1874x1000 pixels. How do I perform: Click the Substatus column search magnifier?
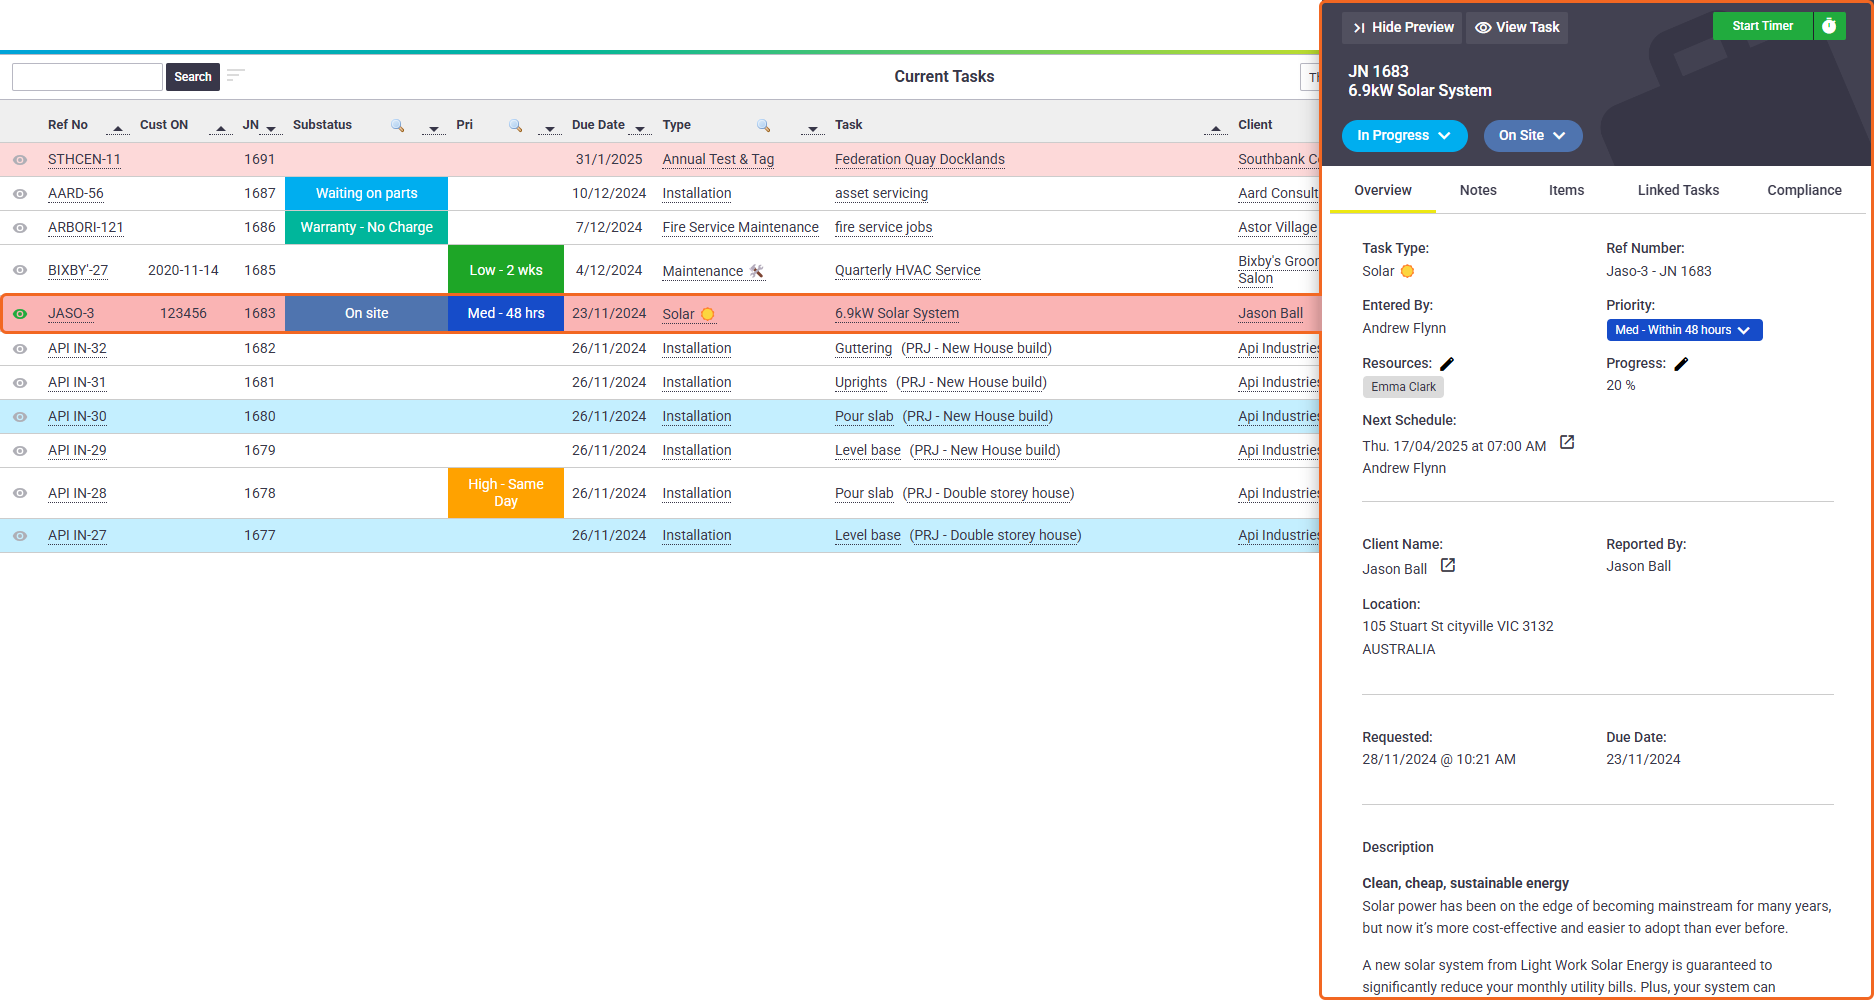(x=397, y=125)
